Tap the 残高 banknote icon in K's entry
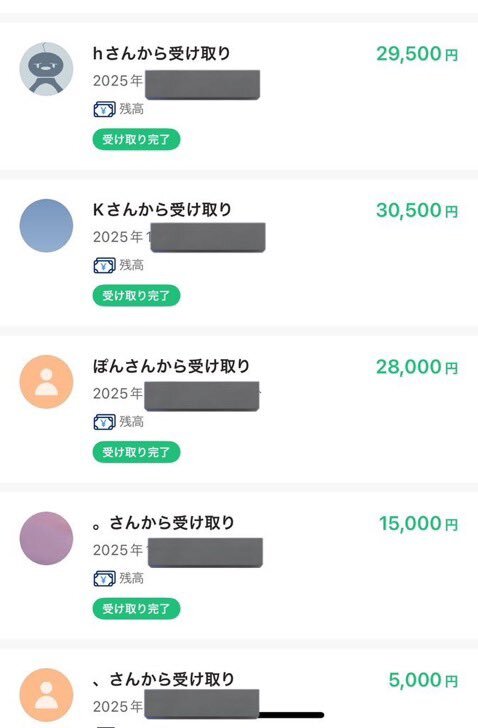This screenshot has height=728, width=478. (x=104, y=266)
